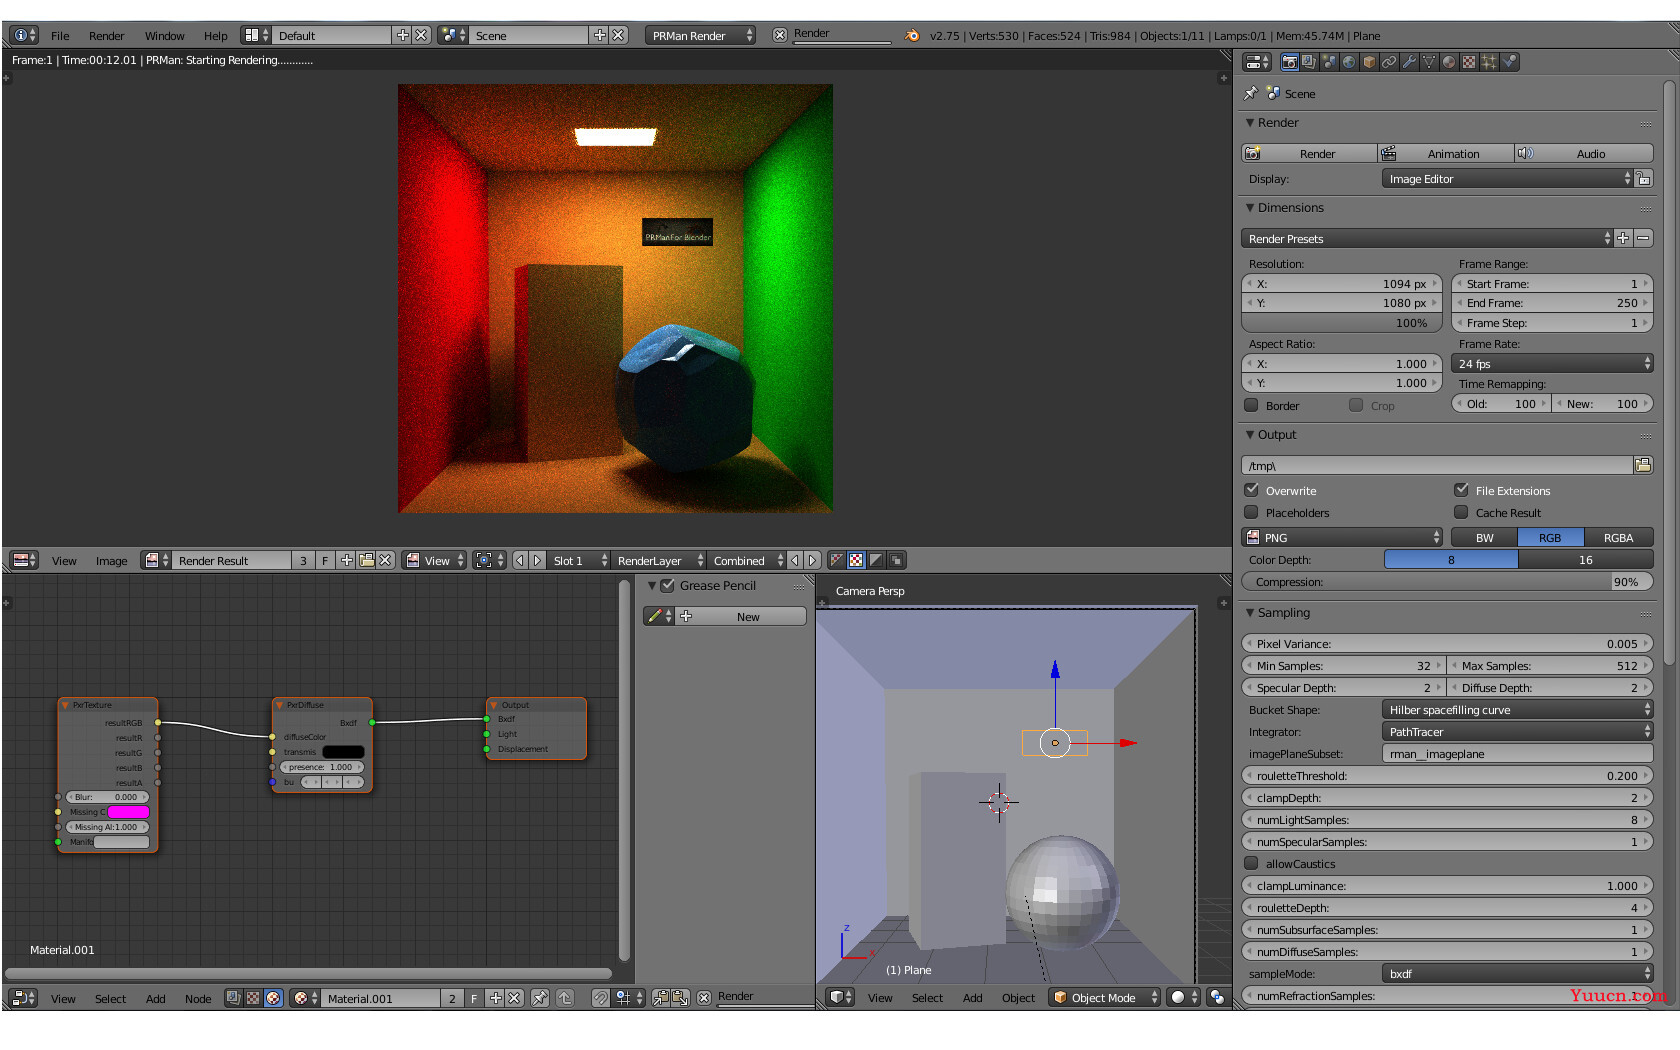Select BW color mode
Image resolution: width=1680 pixels, height=1050 pixels.
tap(1484, 537)
